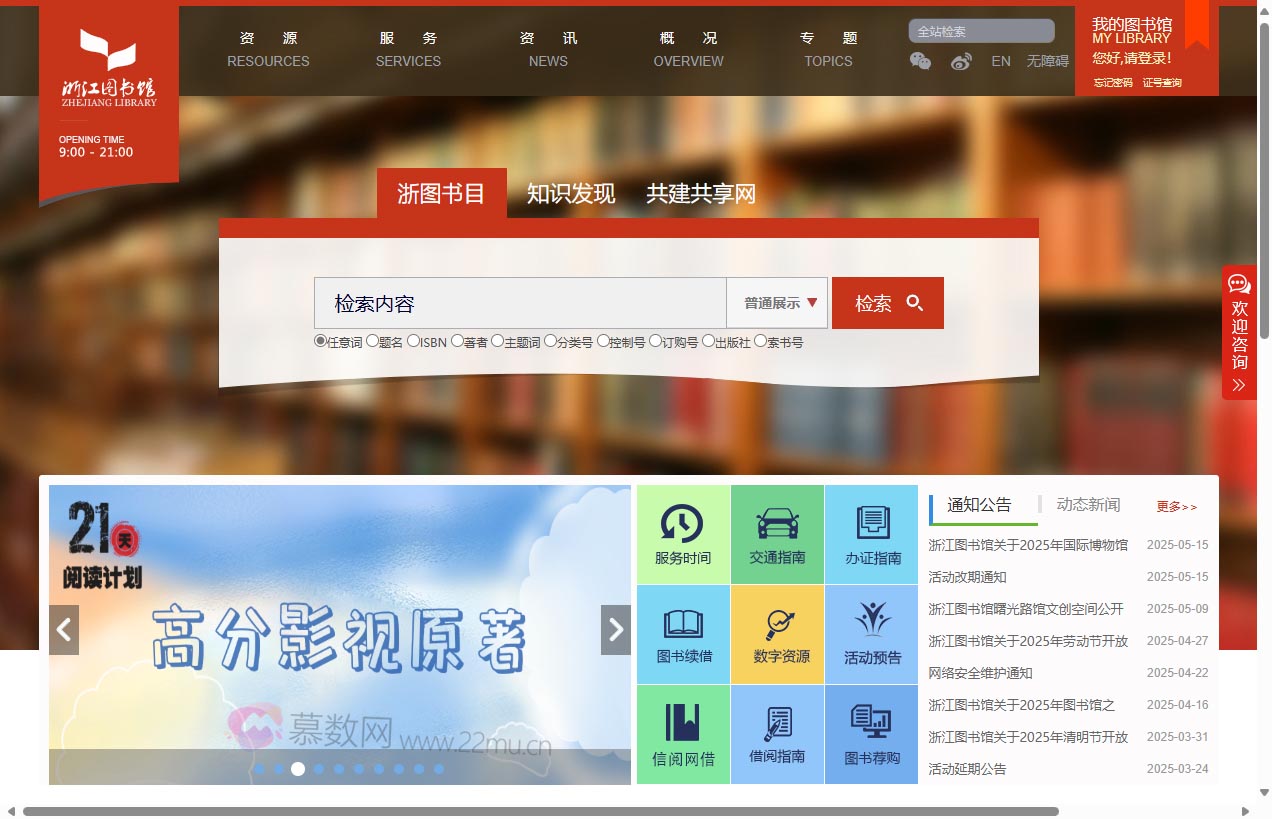Open the 普通展示 display mode dropdown
The height and width of the screenshot is (819, 1272).
778,302
